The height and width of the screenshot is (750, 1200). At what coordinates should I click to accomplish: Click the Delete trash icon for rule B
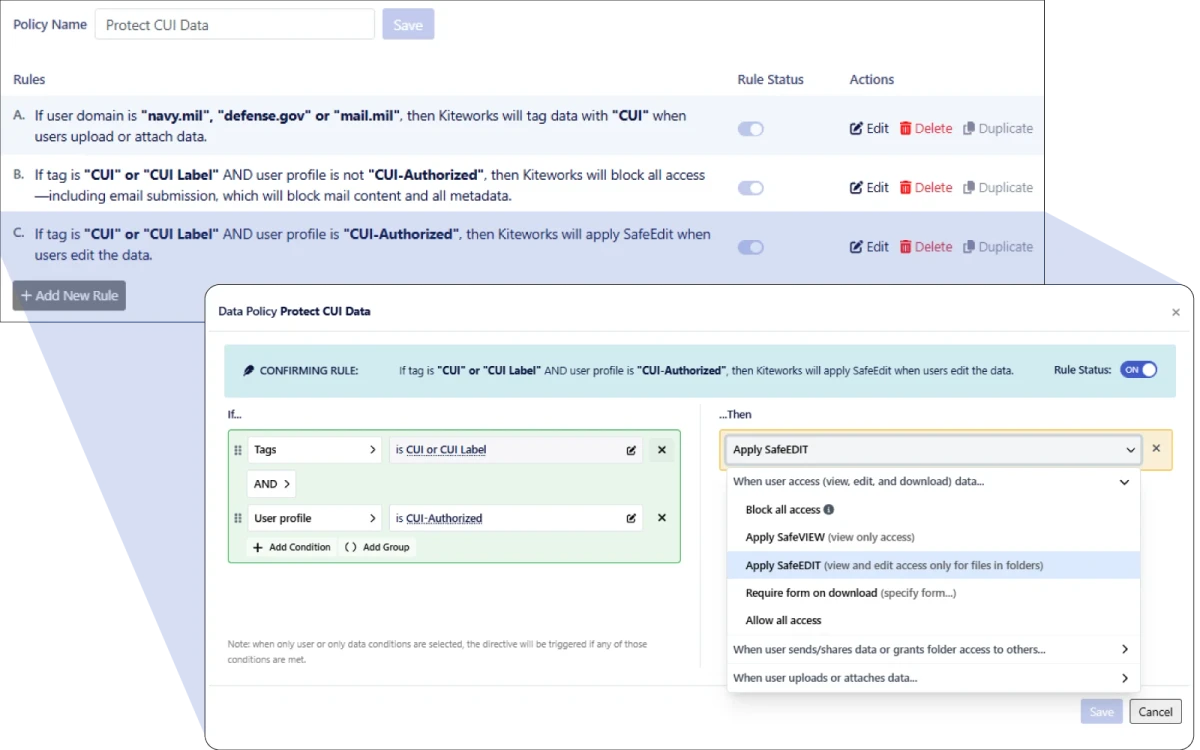(x=905, y=187)
